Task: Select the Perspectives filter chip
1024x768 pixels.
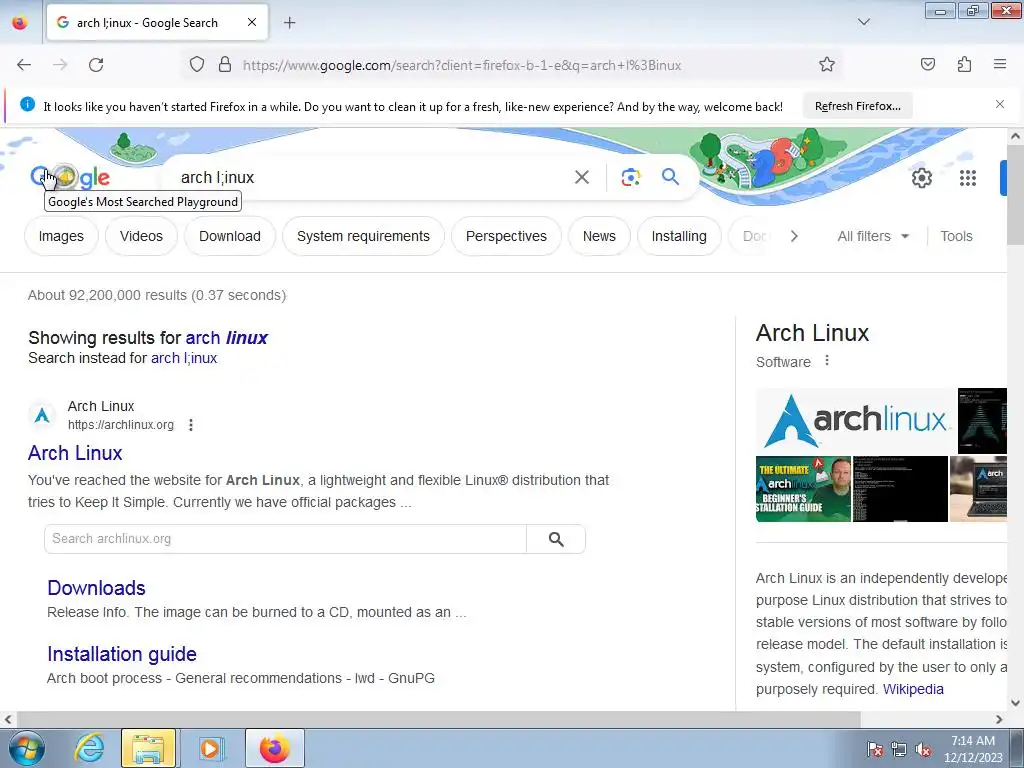Action: point(506,236)
